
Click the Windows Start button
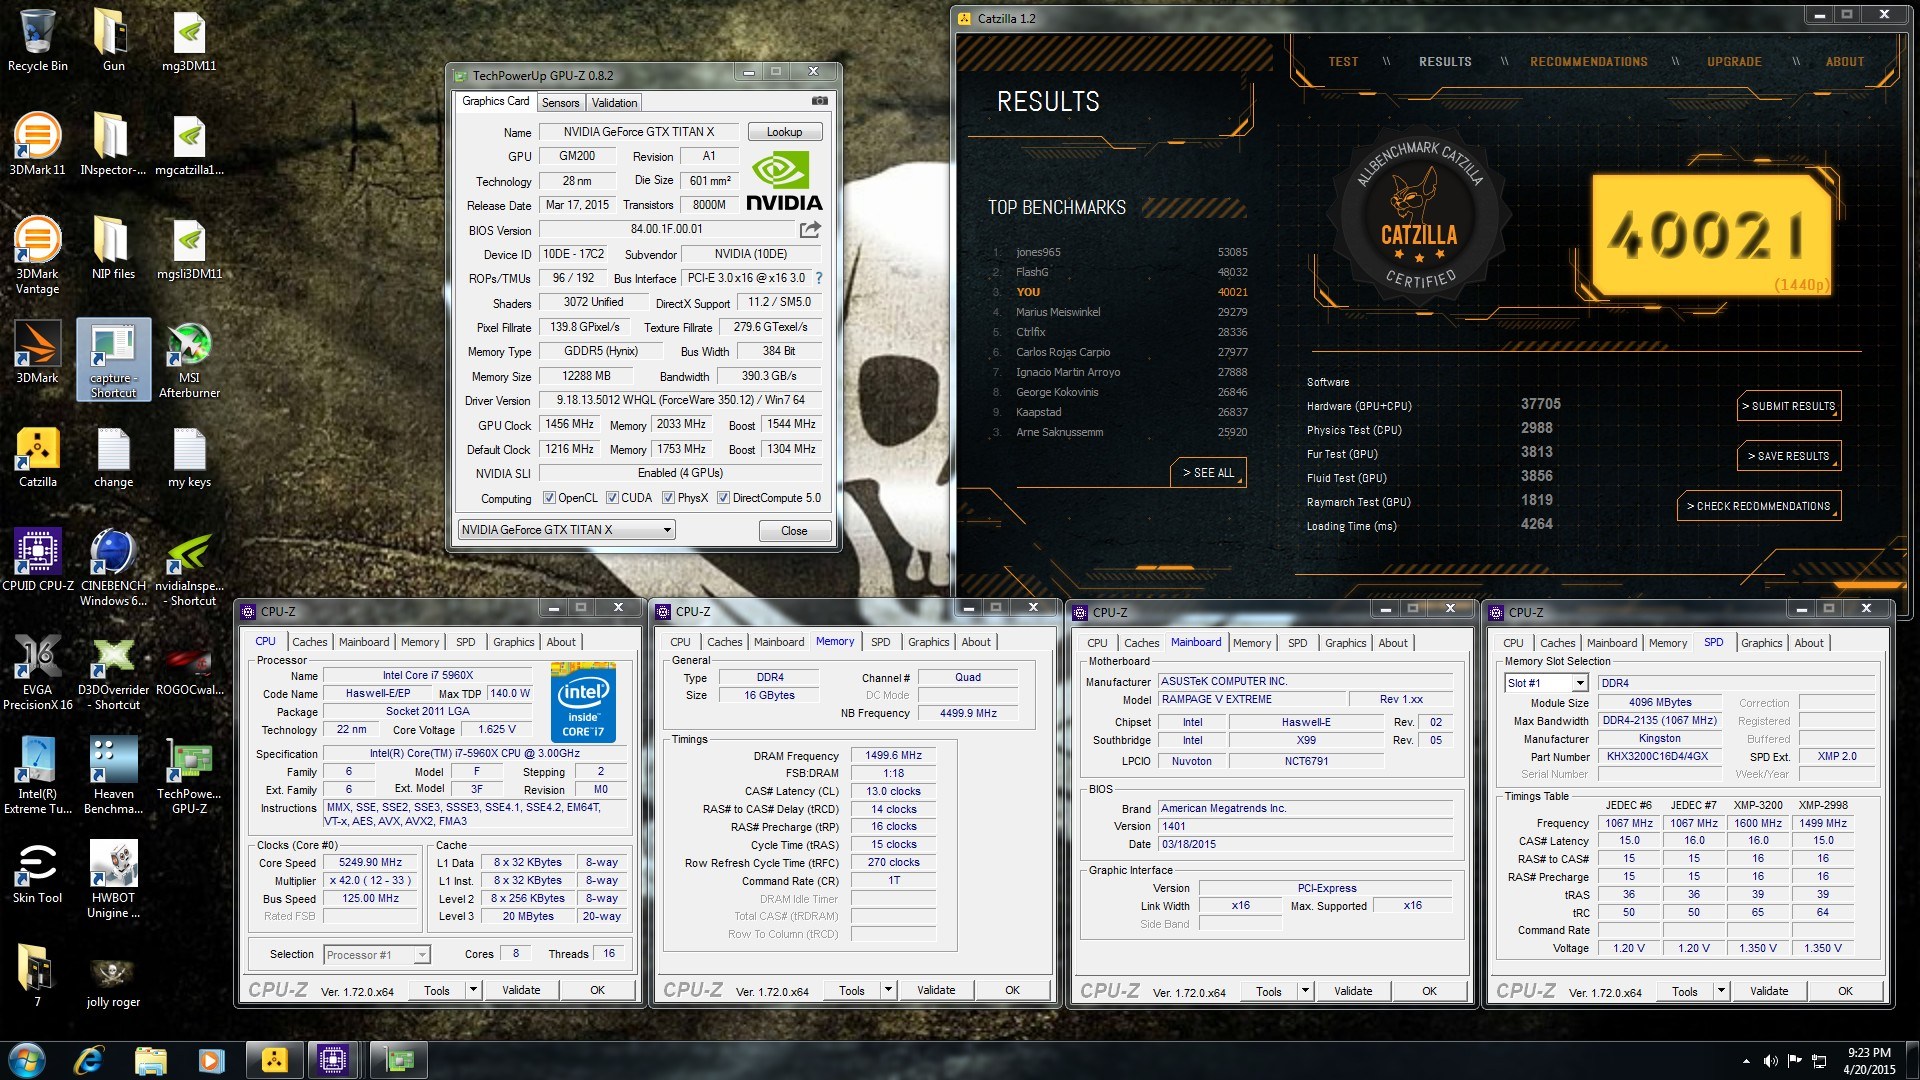pyautogui.click(x=27, y=1060)
